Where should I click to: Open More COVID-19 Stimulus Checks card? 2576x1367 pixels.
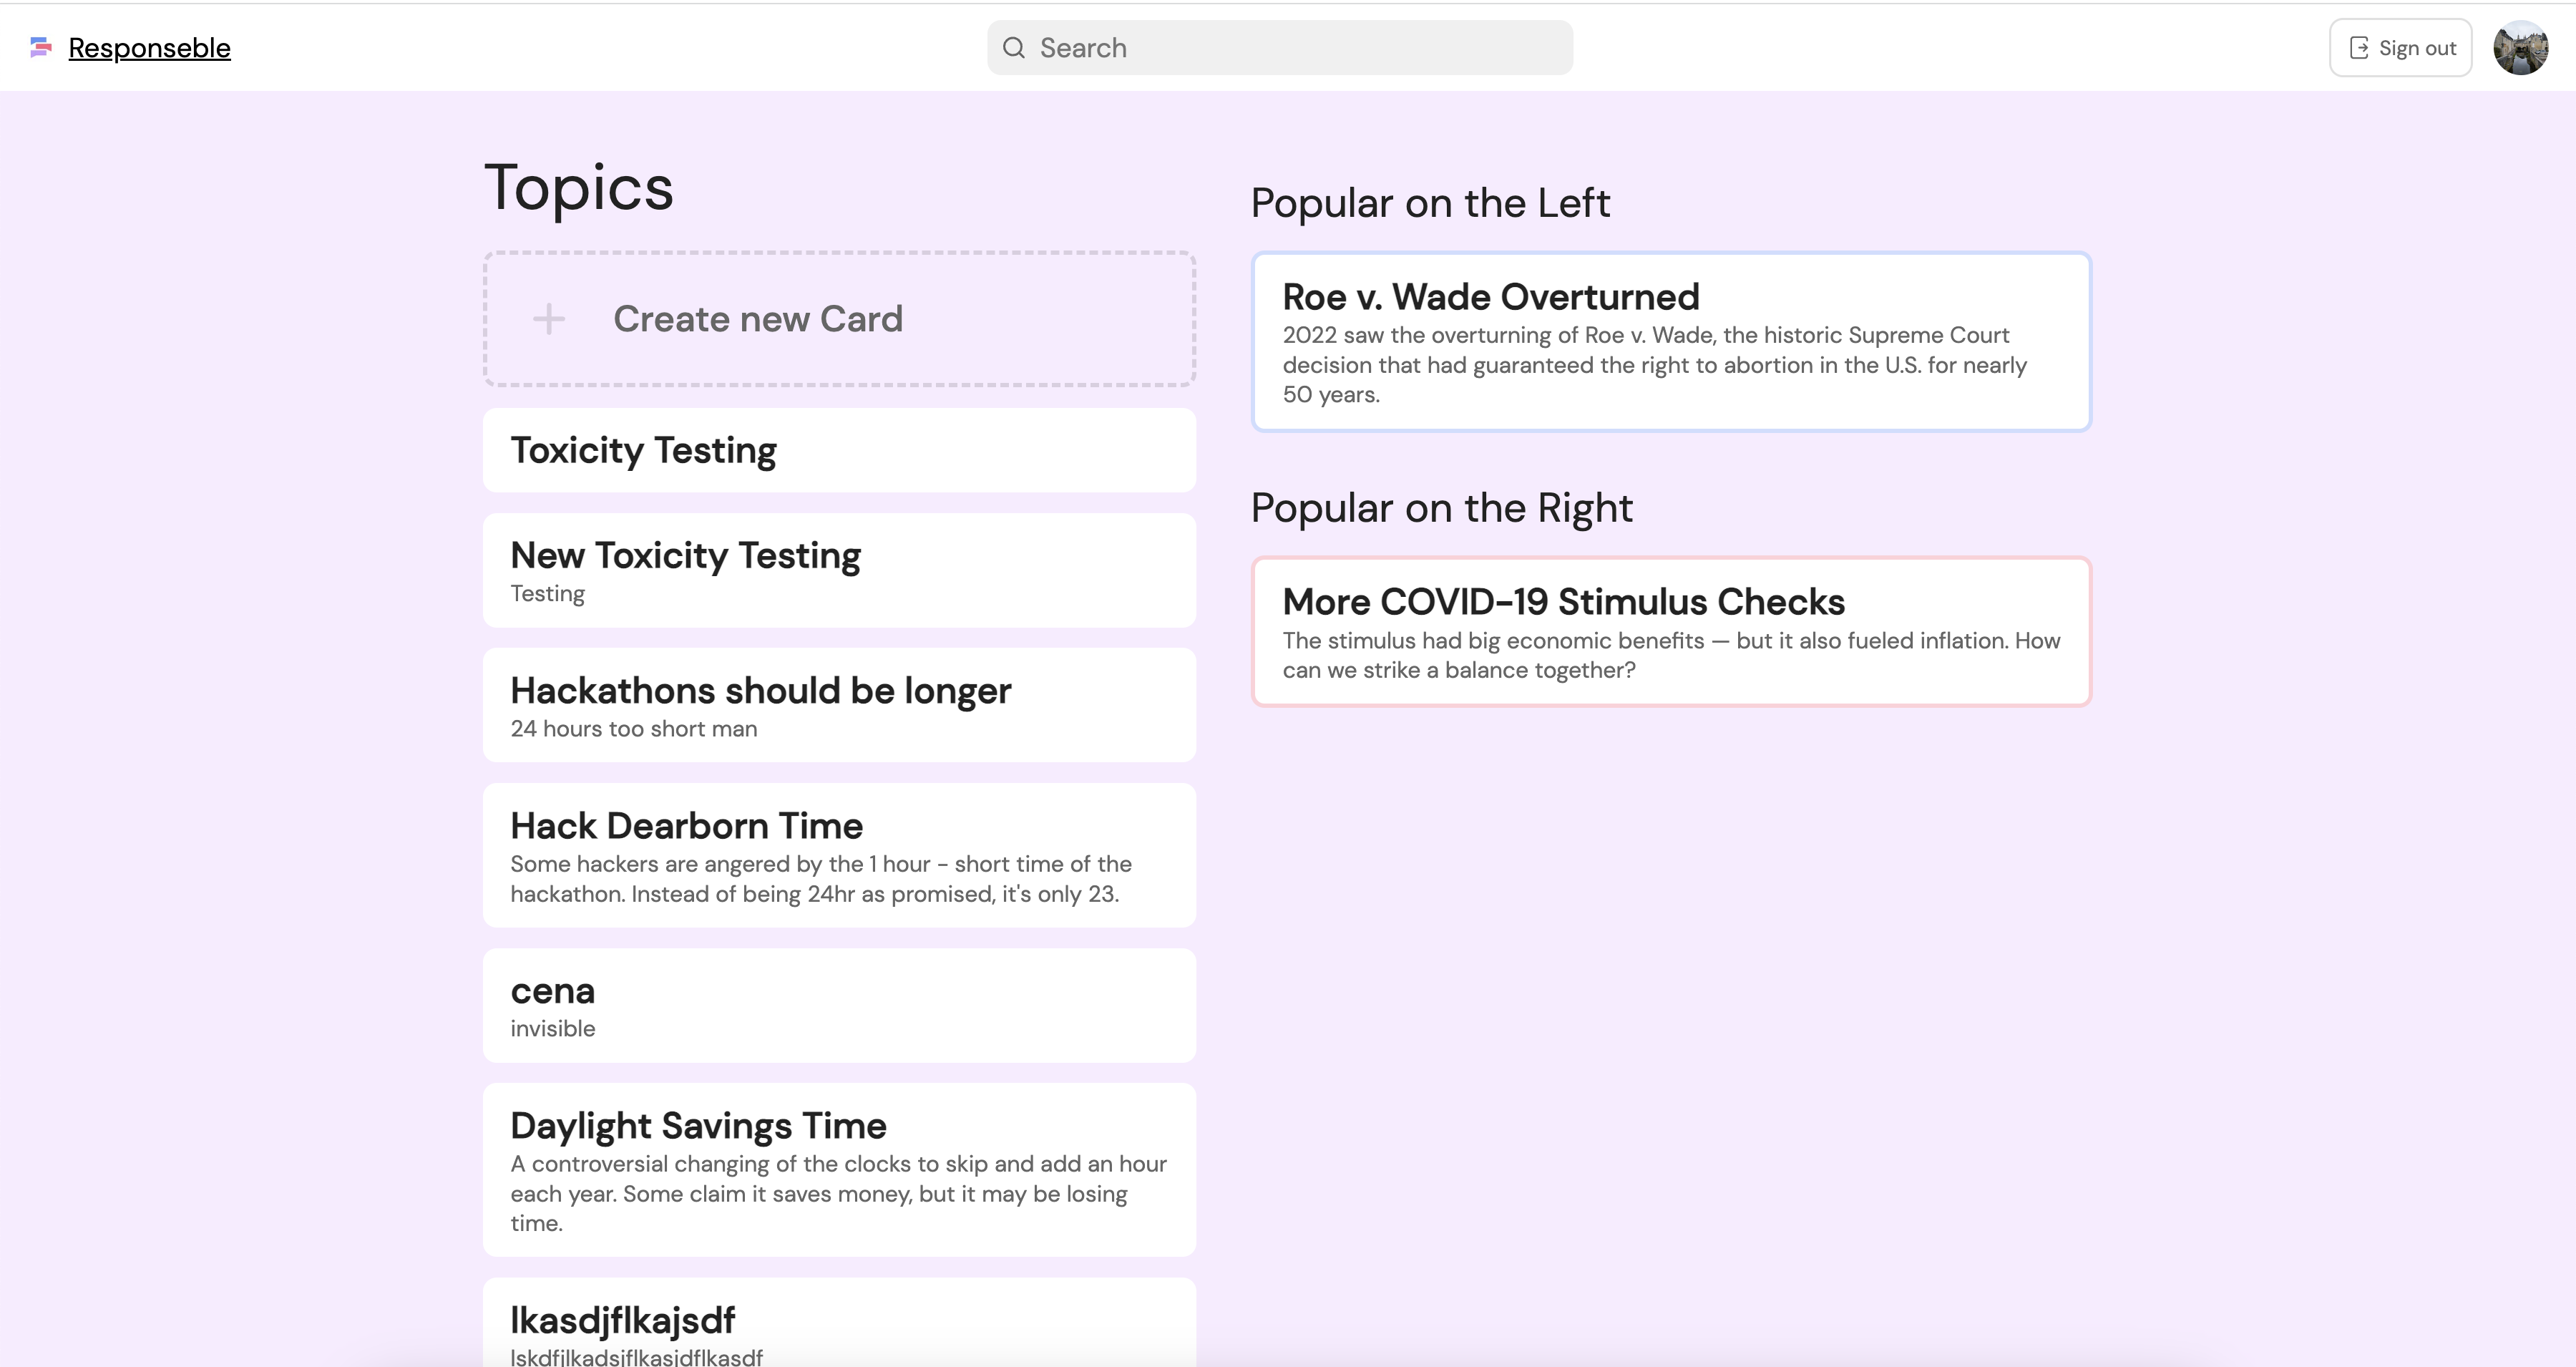[1563, 602]
